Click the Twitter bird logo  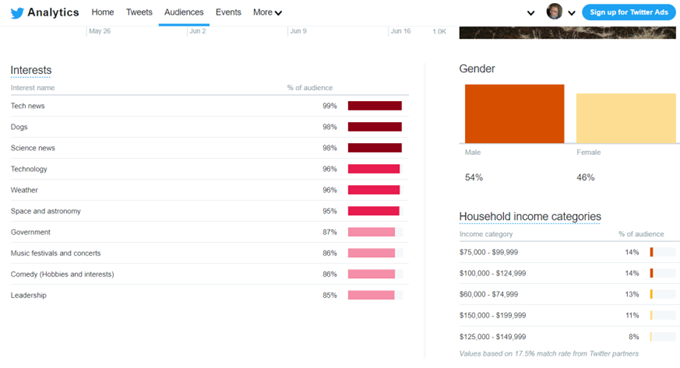[17, 13]
